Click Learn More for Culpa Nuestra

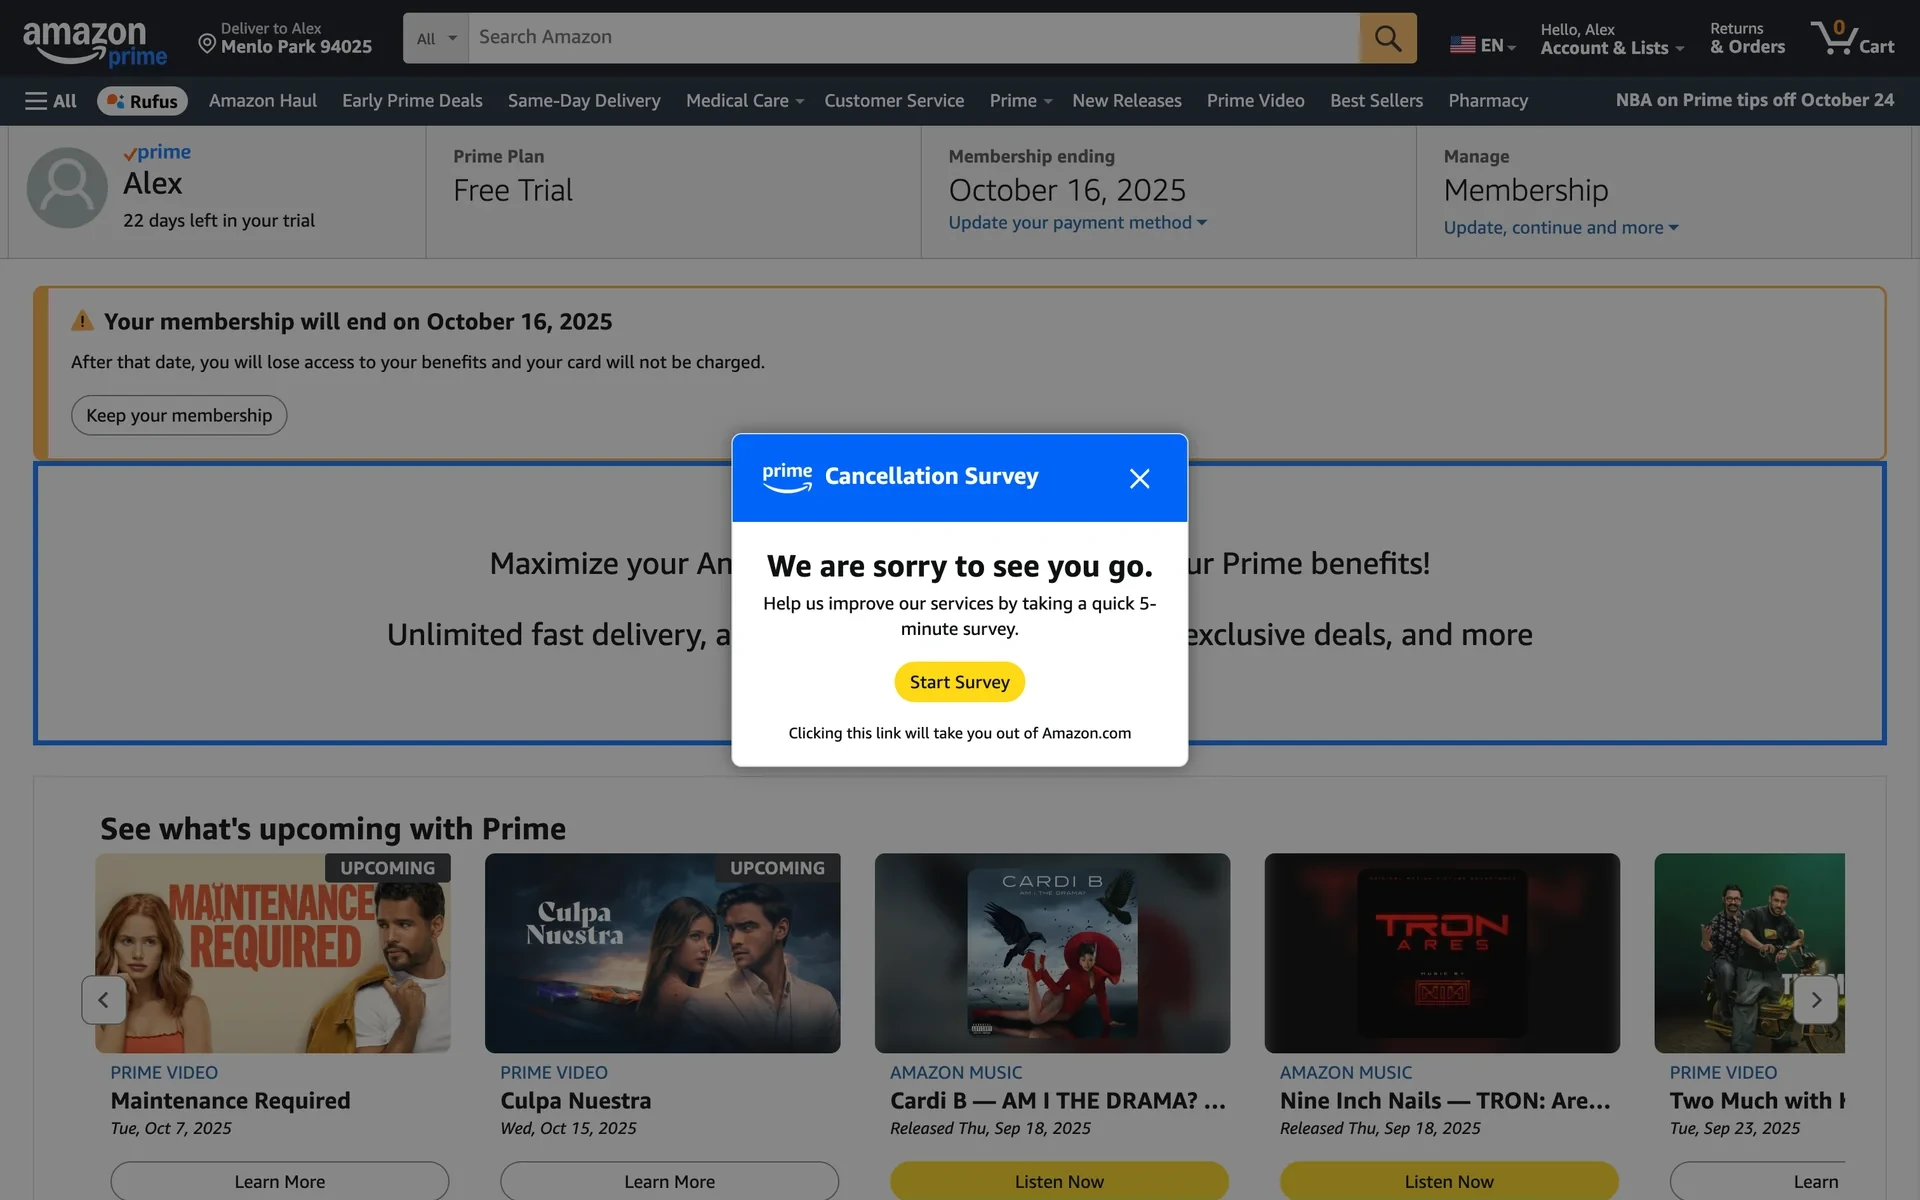coord(669,1181)
